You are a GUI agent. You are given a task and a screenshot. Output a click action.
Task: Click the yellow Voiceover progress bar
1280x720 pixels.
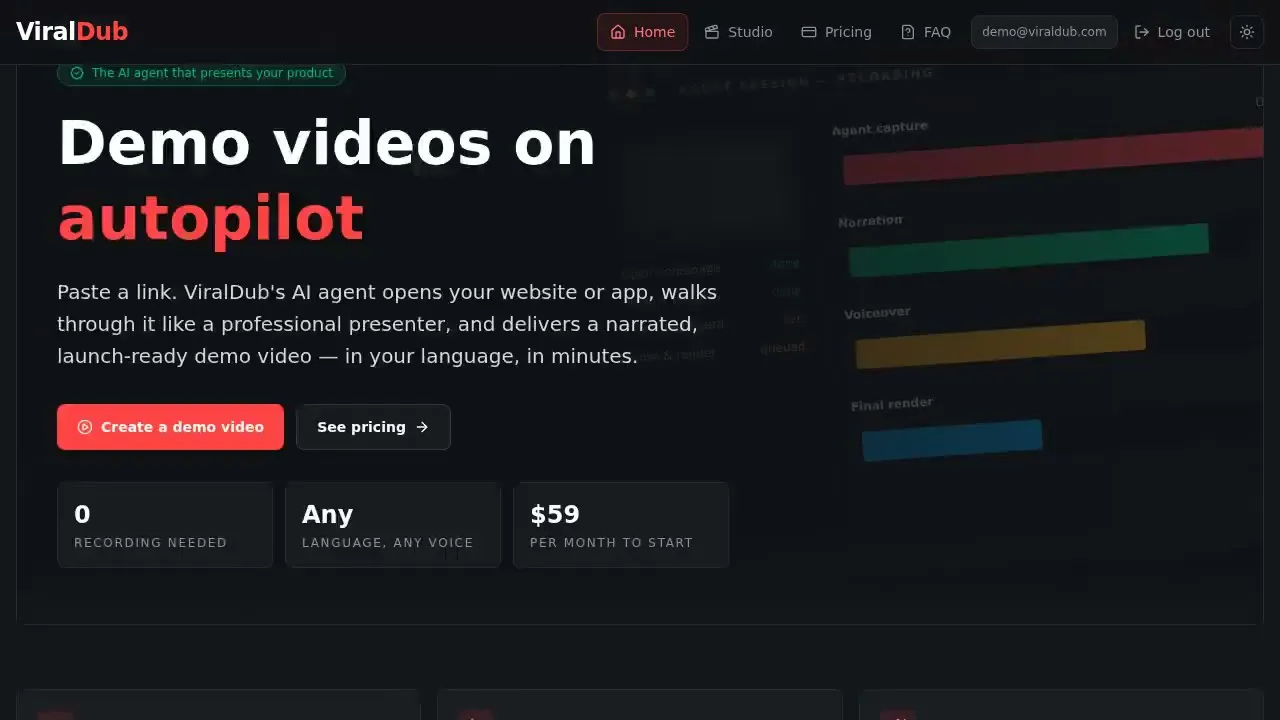coord(1000,344)
